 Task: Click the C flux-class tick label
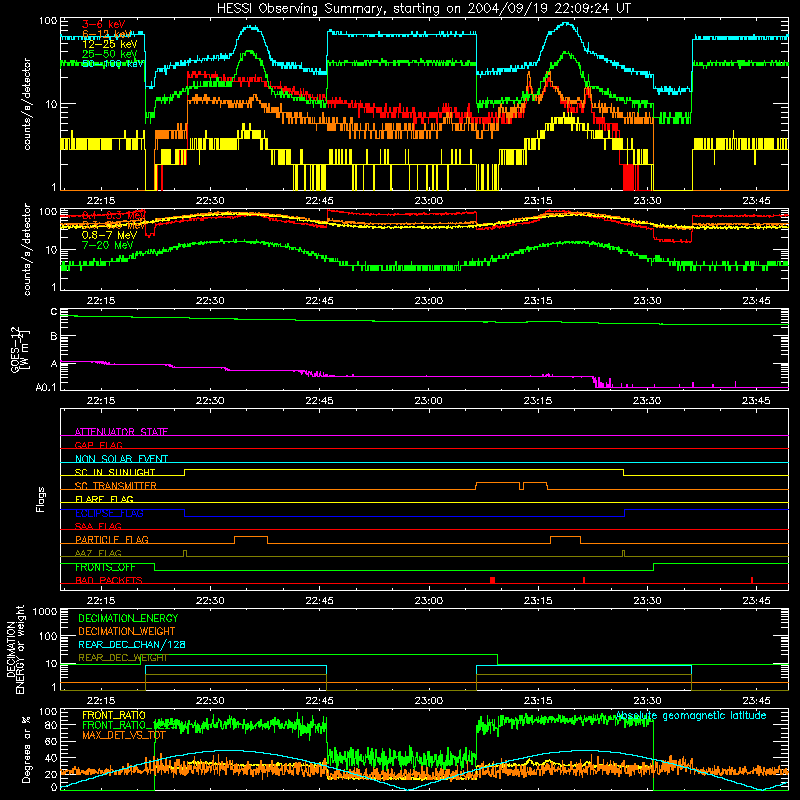click(x=54, y=312)
